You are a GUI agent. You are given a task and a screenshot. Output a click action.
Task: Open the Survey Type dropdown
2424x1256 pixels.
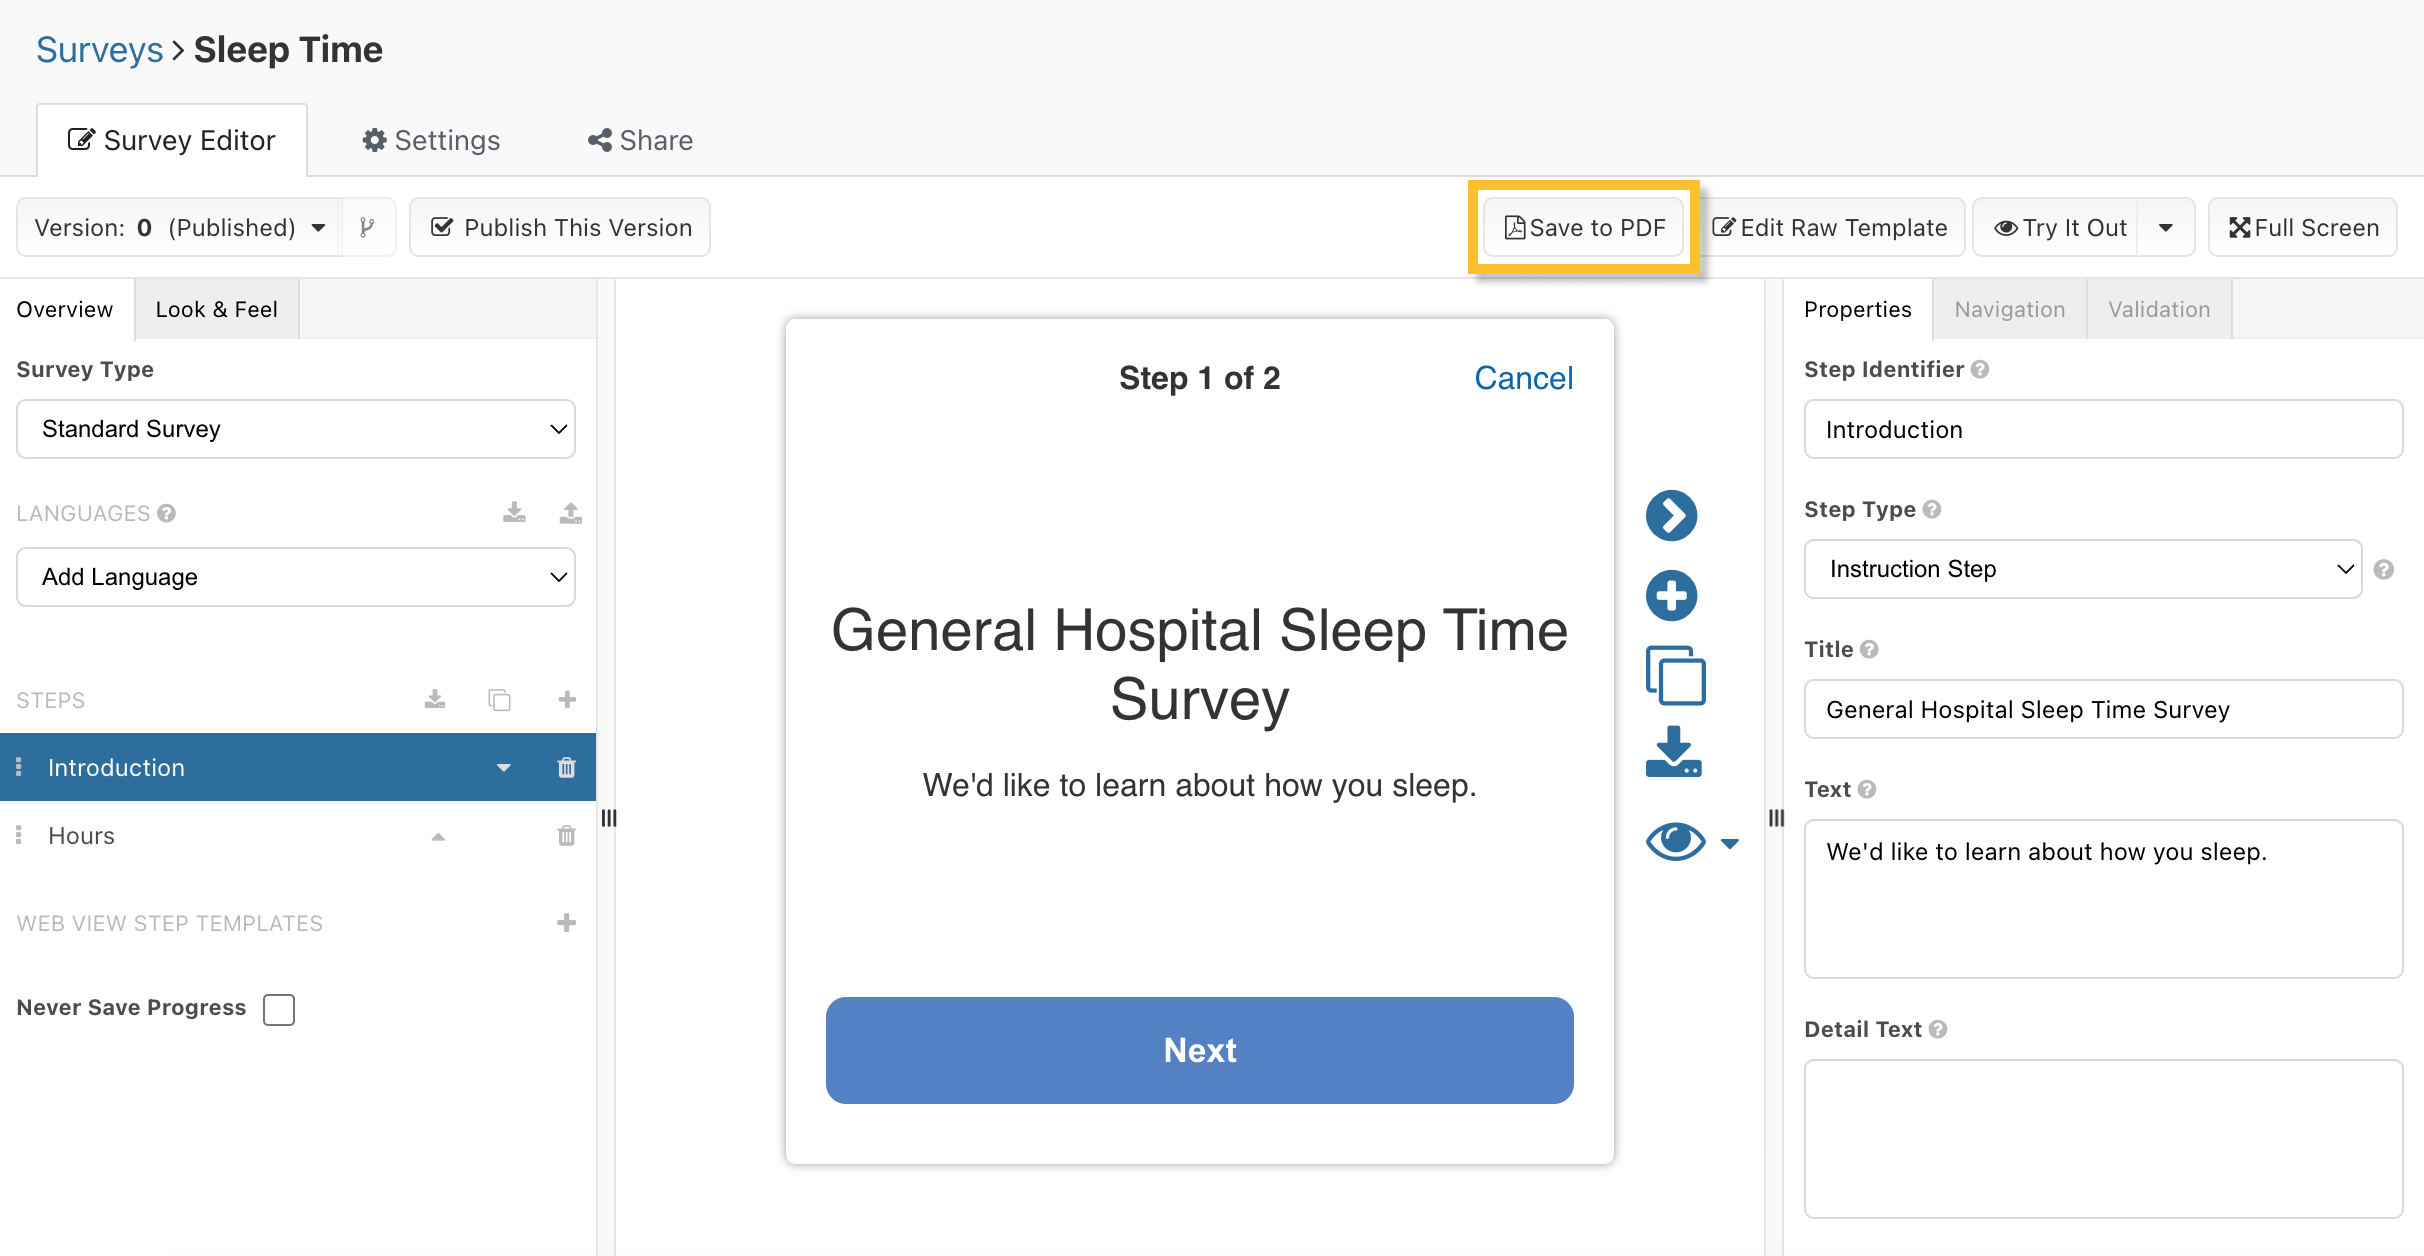coord(296,429)
